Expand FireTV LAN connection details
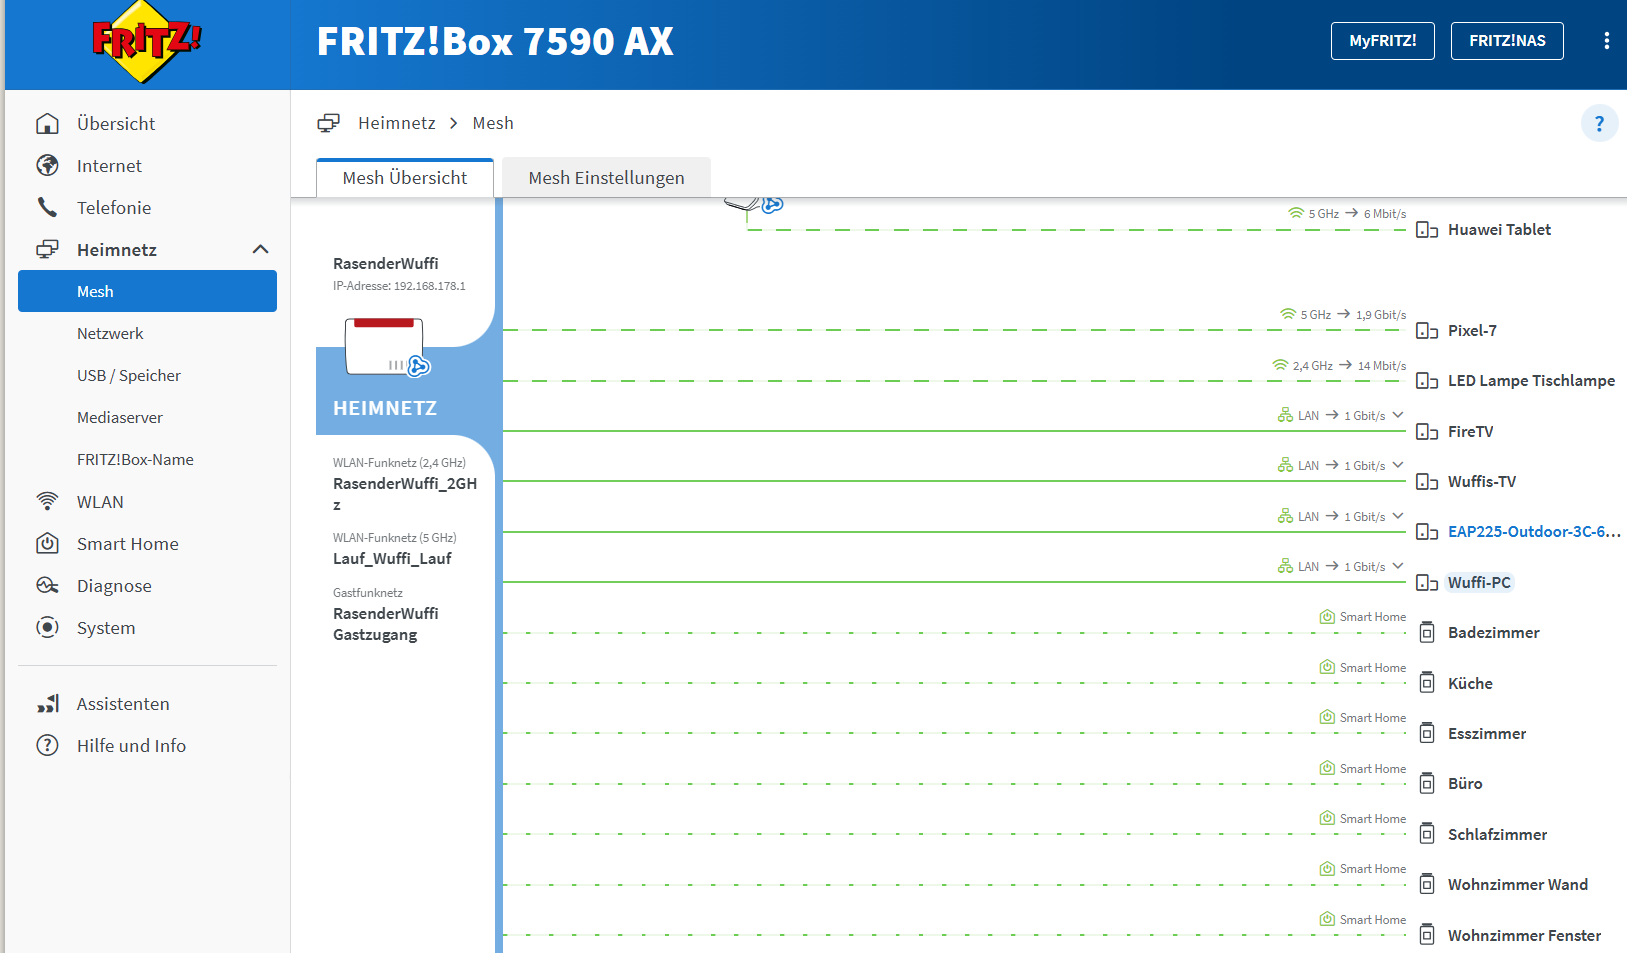Image resolution: width=1627 pixels, height=953 pixels. click(x=1398, y=415)
